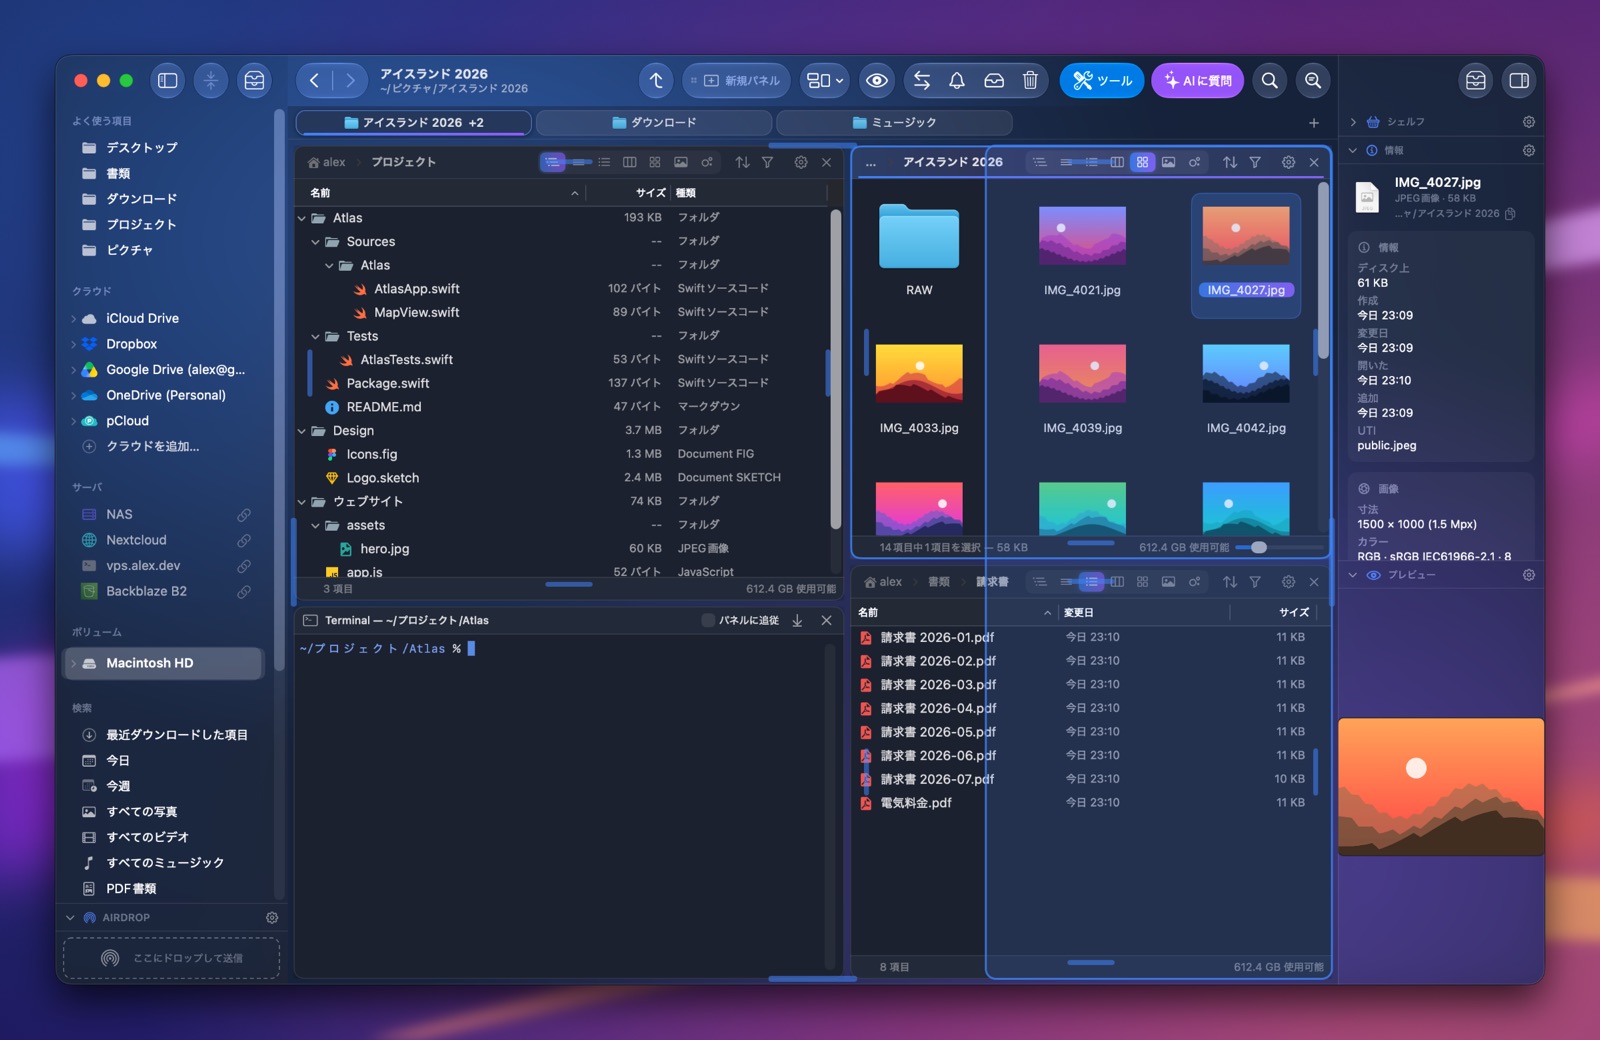Image resolution: width=1600 pixels, height=1040 pixels.
Task: Go back with the left arrow
Action: click(x=314, y=81)
